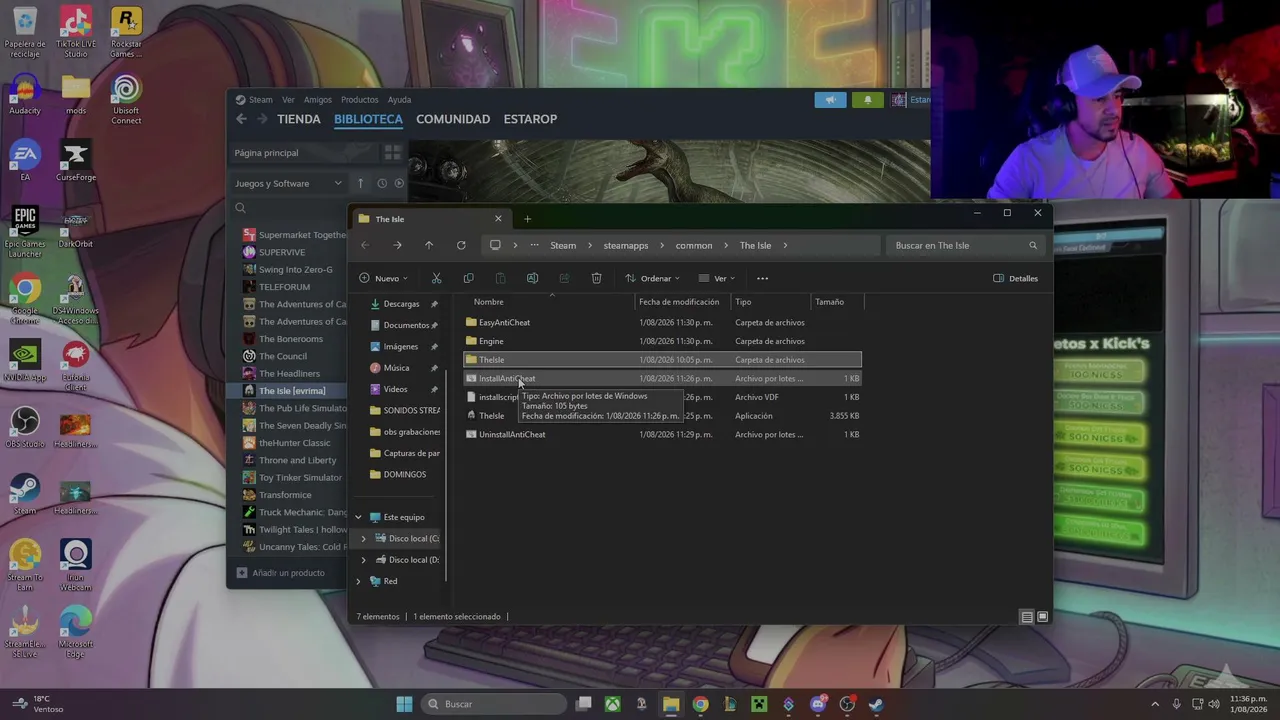Viewport: 1280px width, 720px height.
Task: Open the Steam menu in Steam menu bar
Action: coord(261,100)
